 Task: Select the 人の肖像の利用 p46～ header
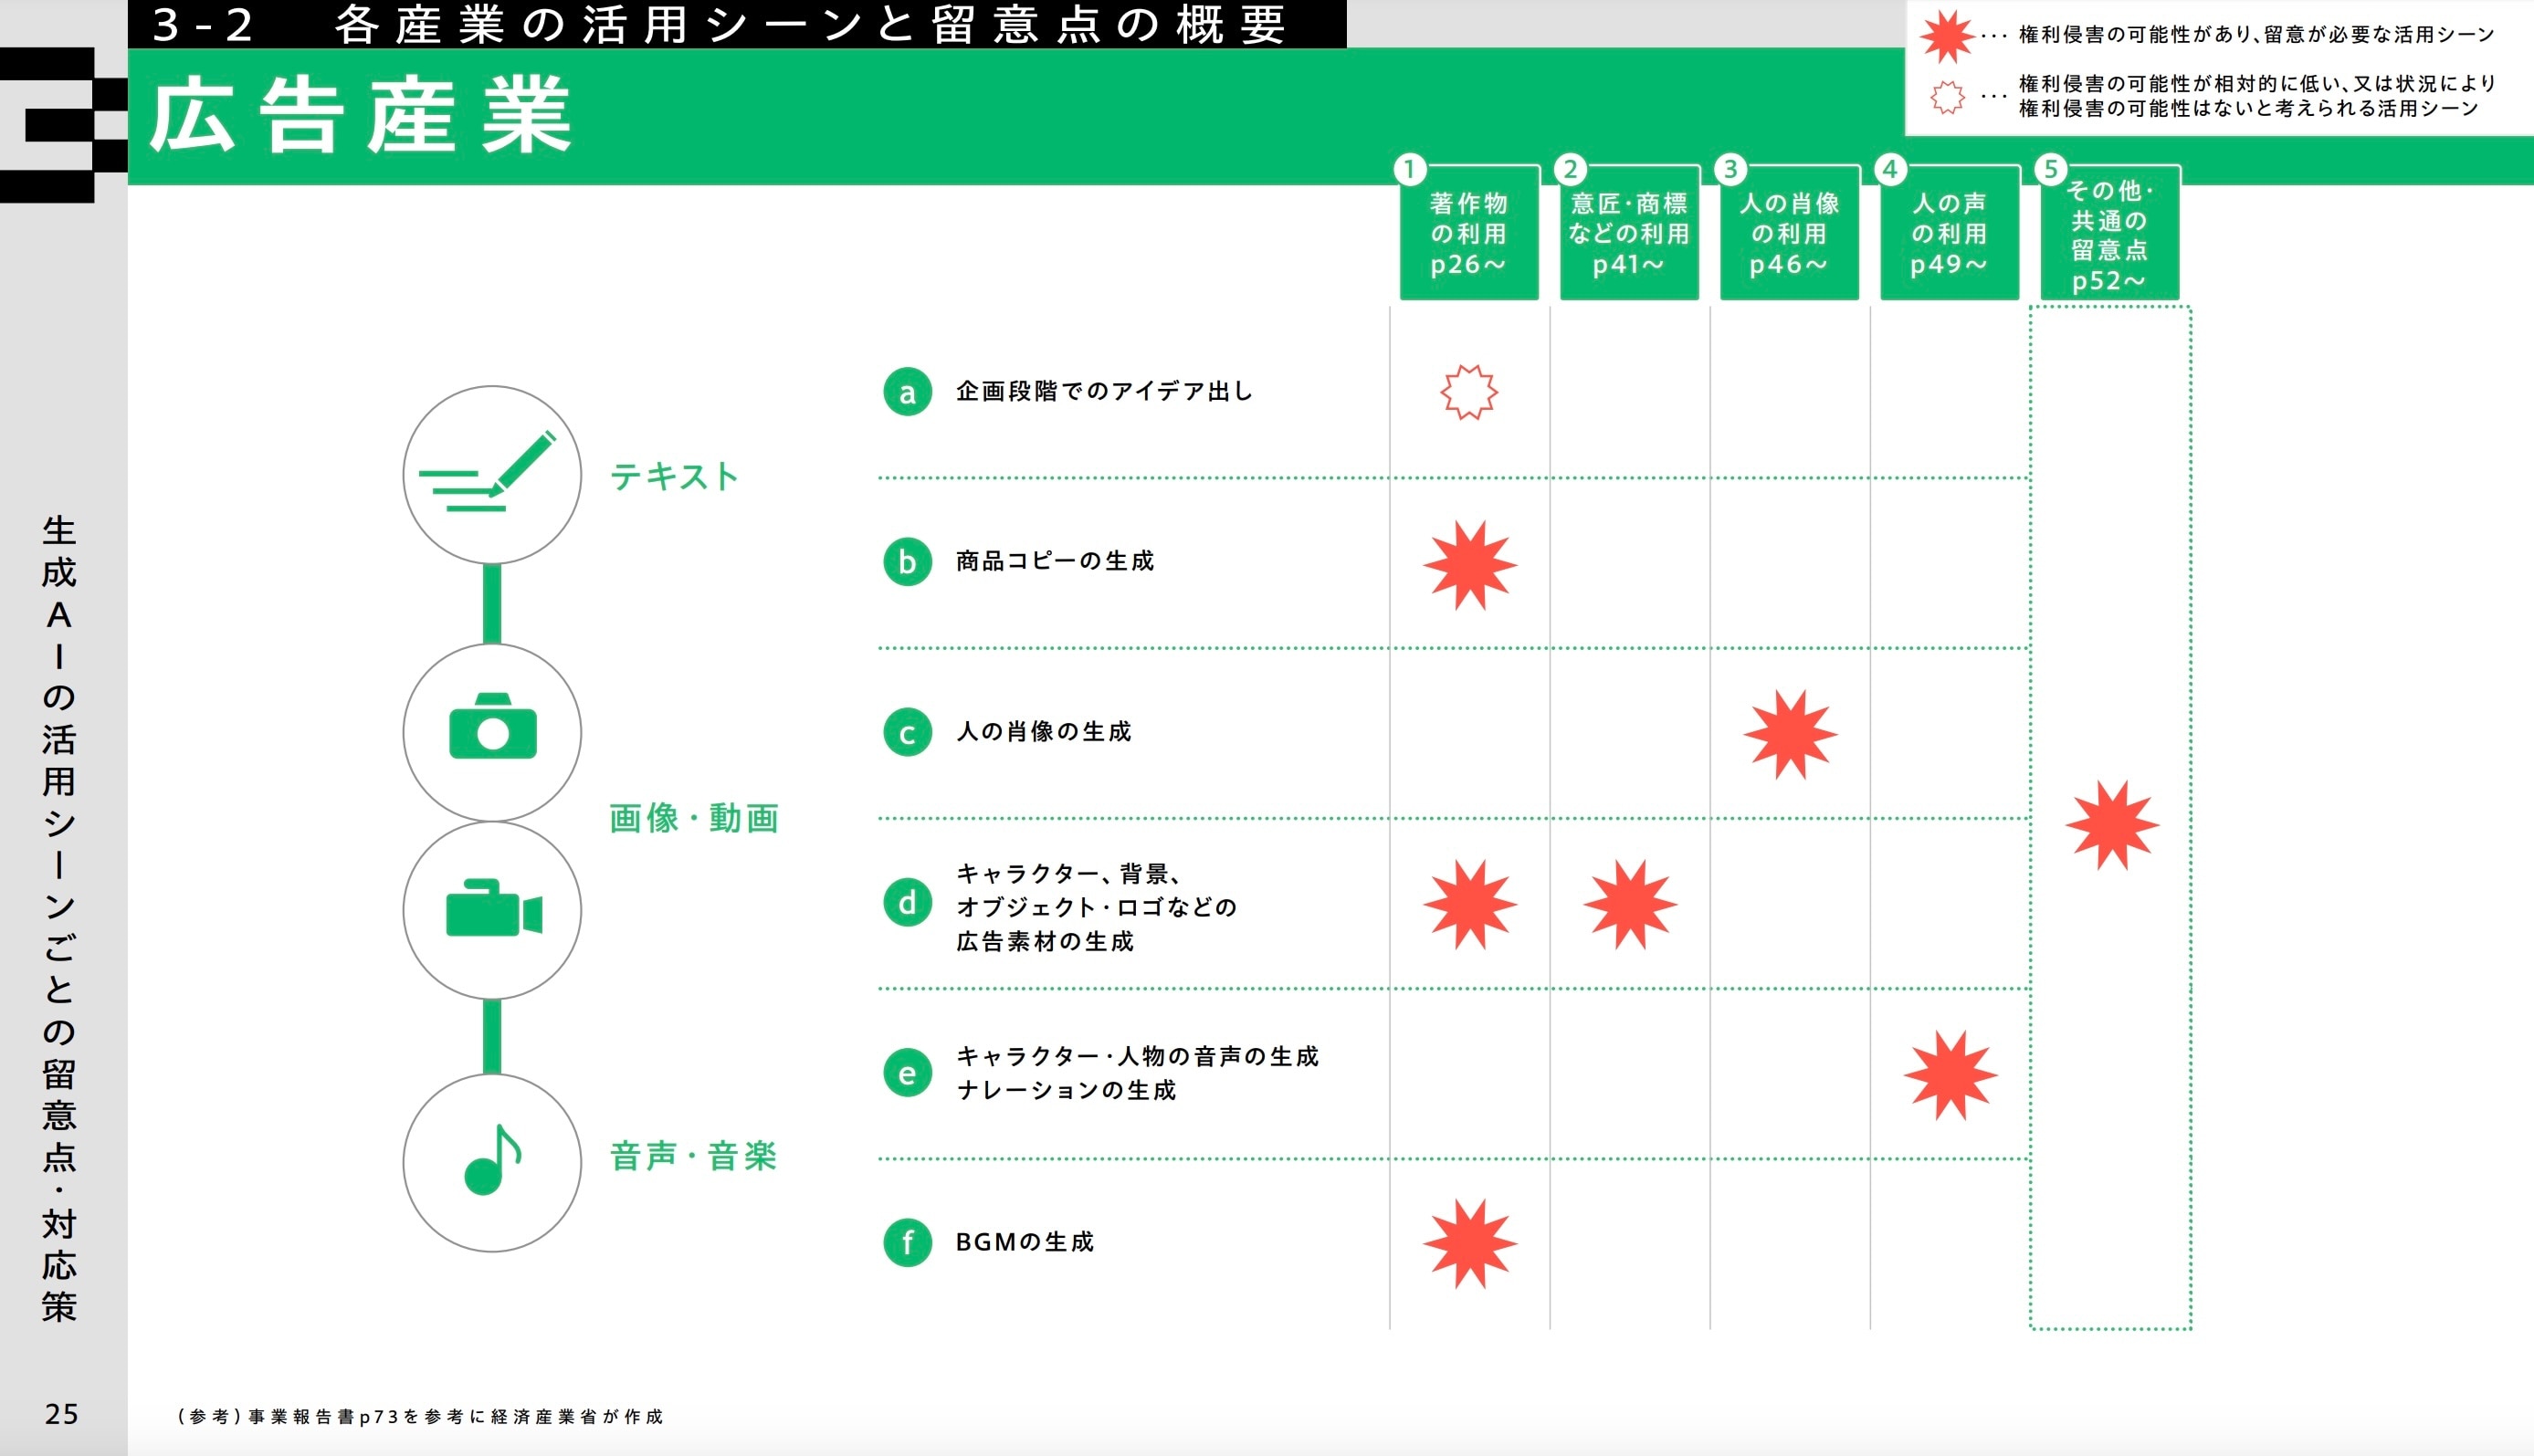point(1788,233)
